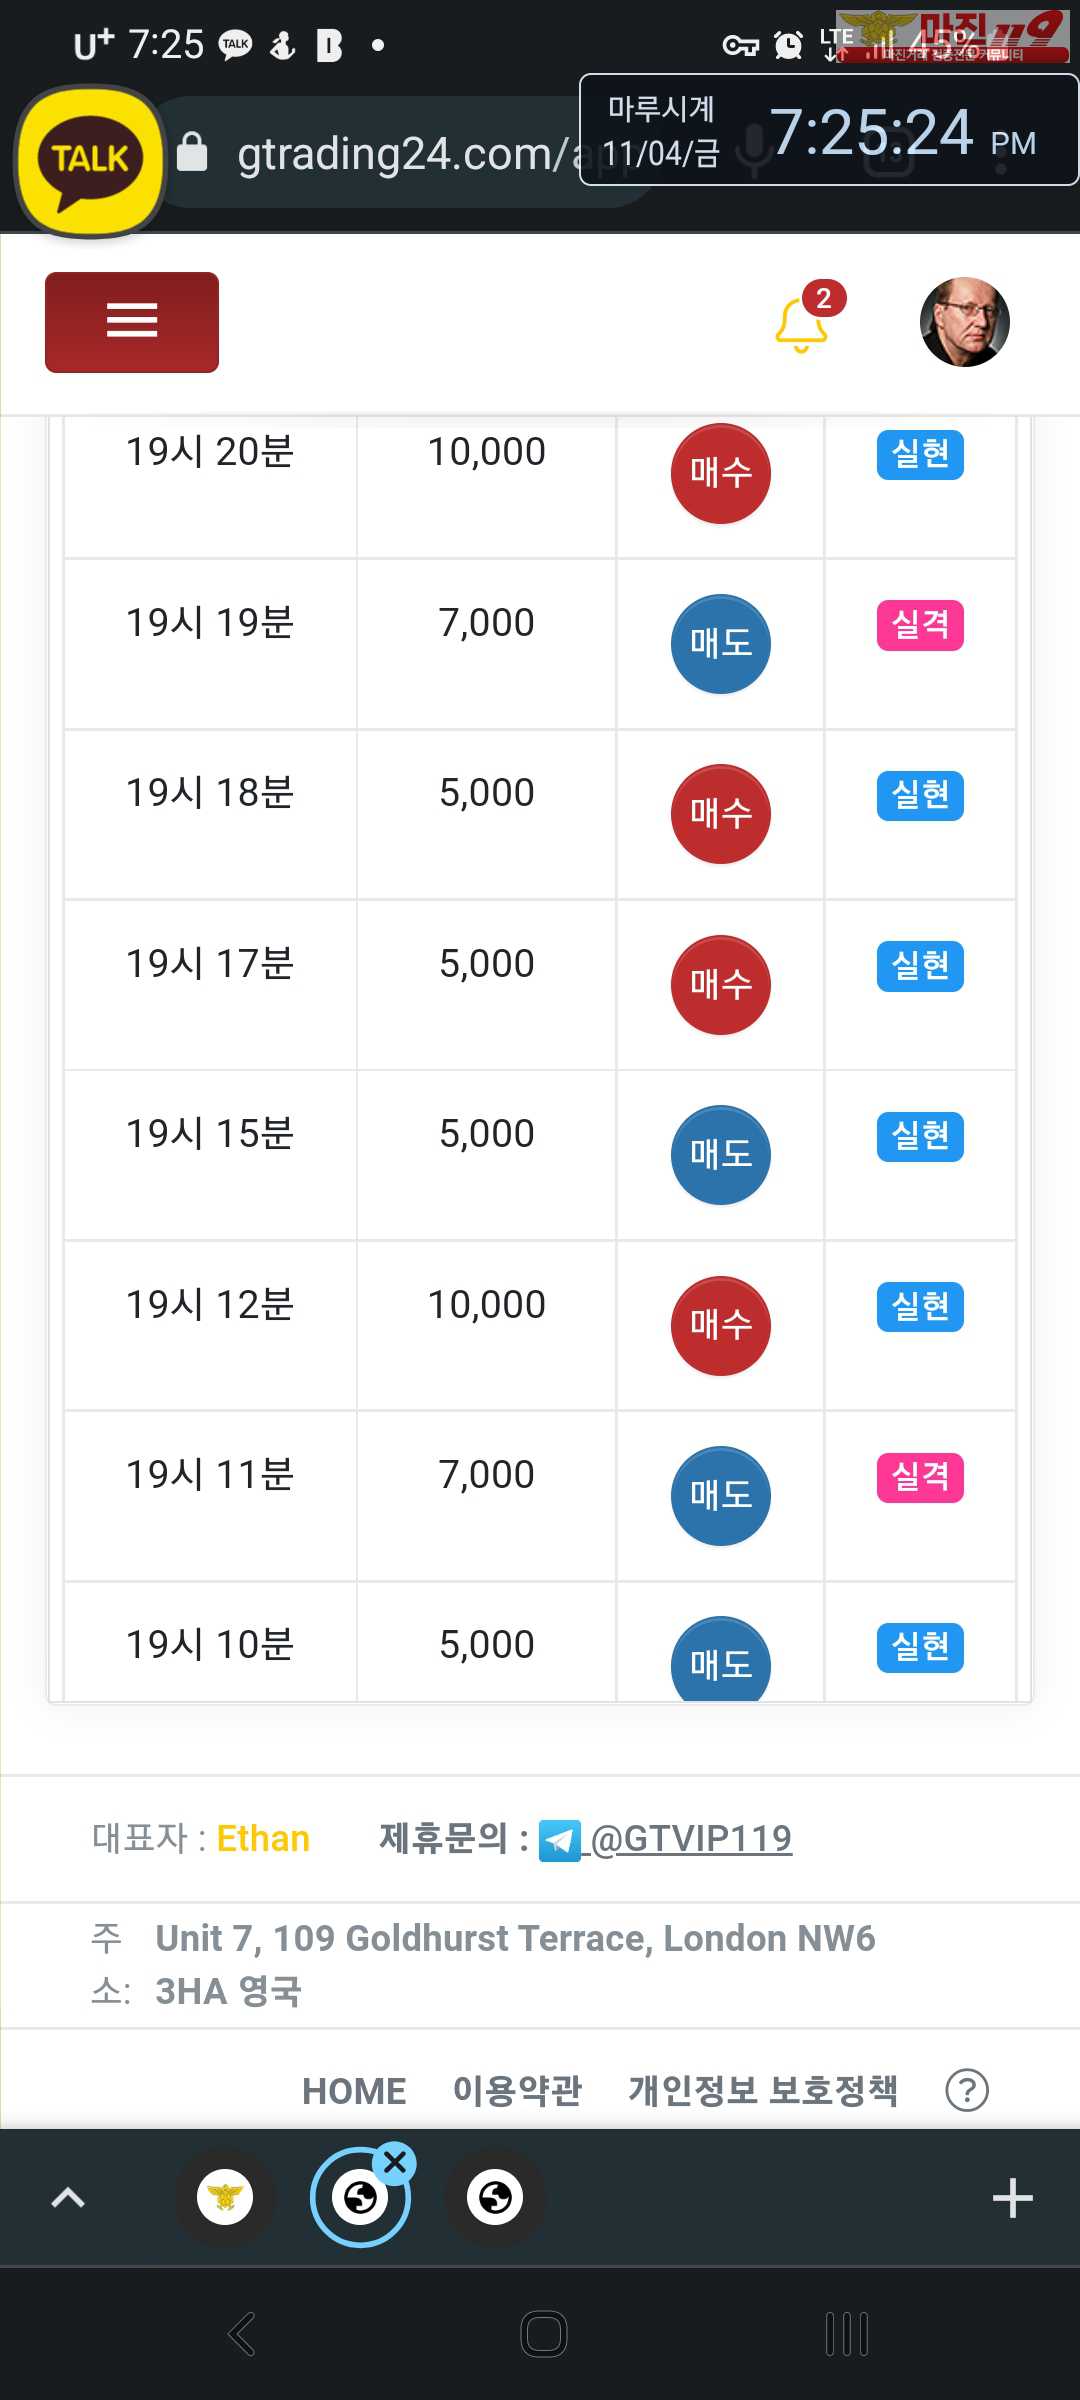Viewport: 1080px width, 2400px height.
Task: Open the @GTVIP119 Telegram link
Action: click(x=690, y=1838)
